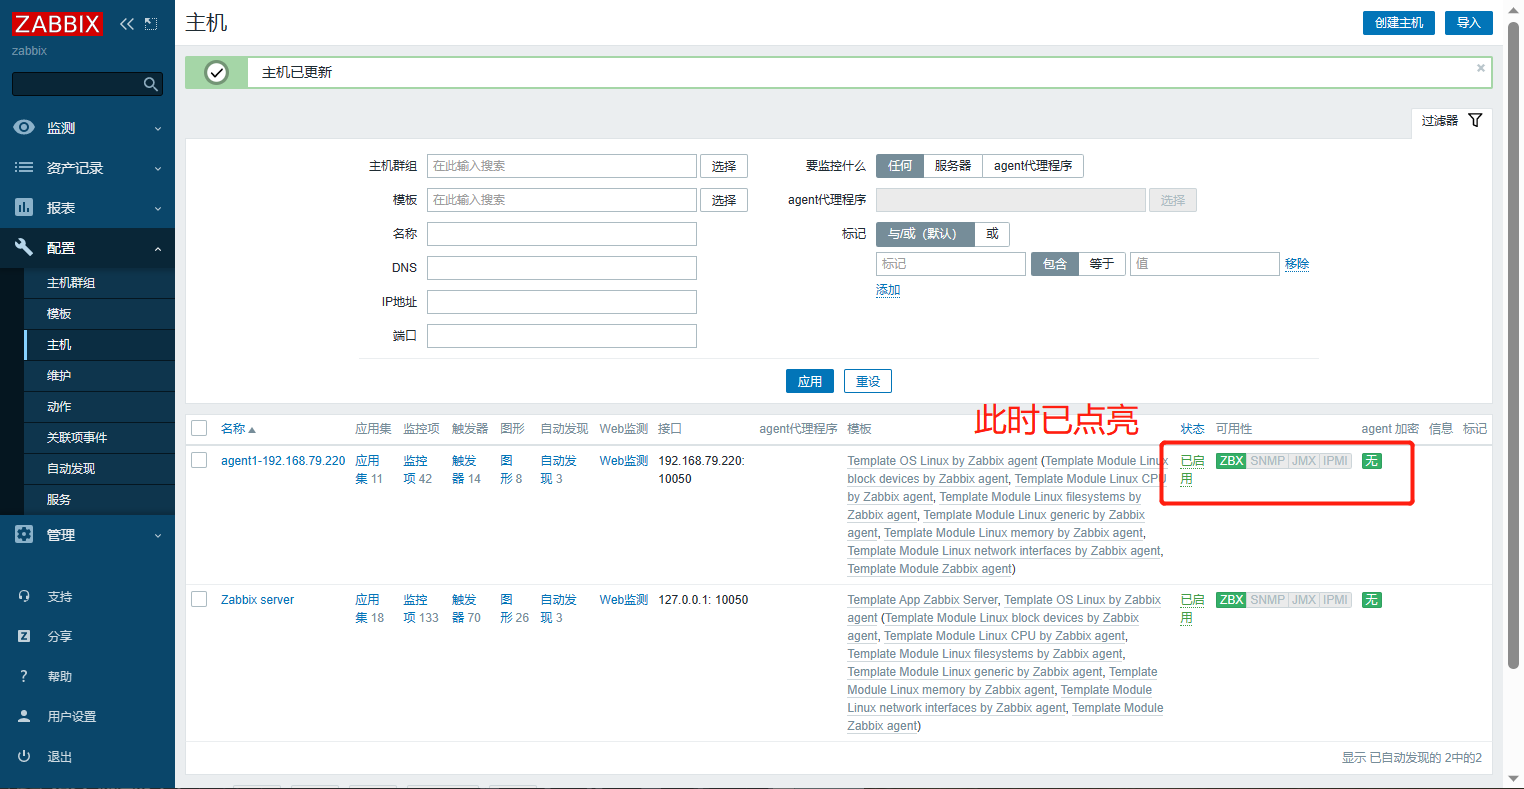1524x789 pixels.
Task: Click the 分享 Z share icon
Action: [24, 636]
